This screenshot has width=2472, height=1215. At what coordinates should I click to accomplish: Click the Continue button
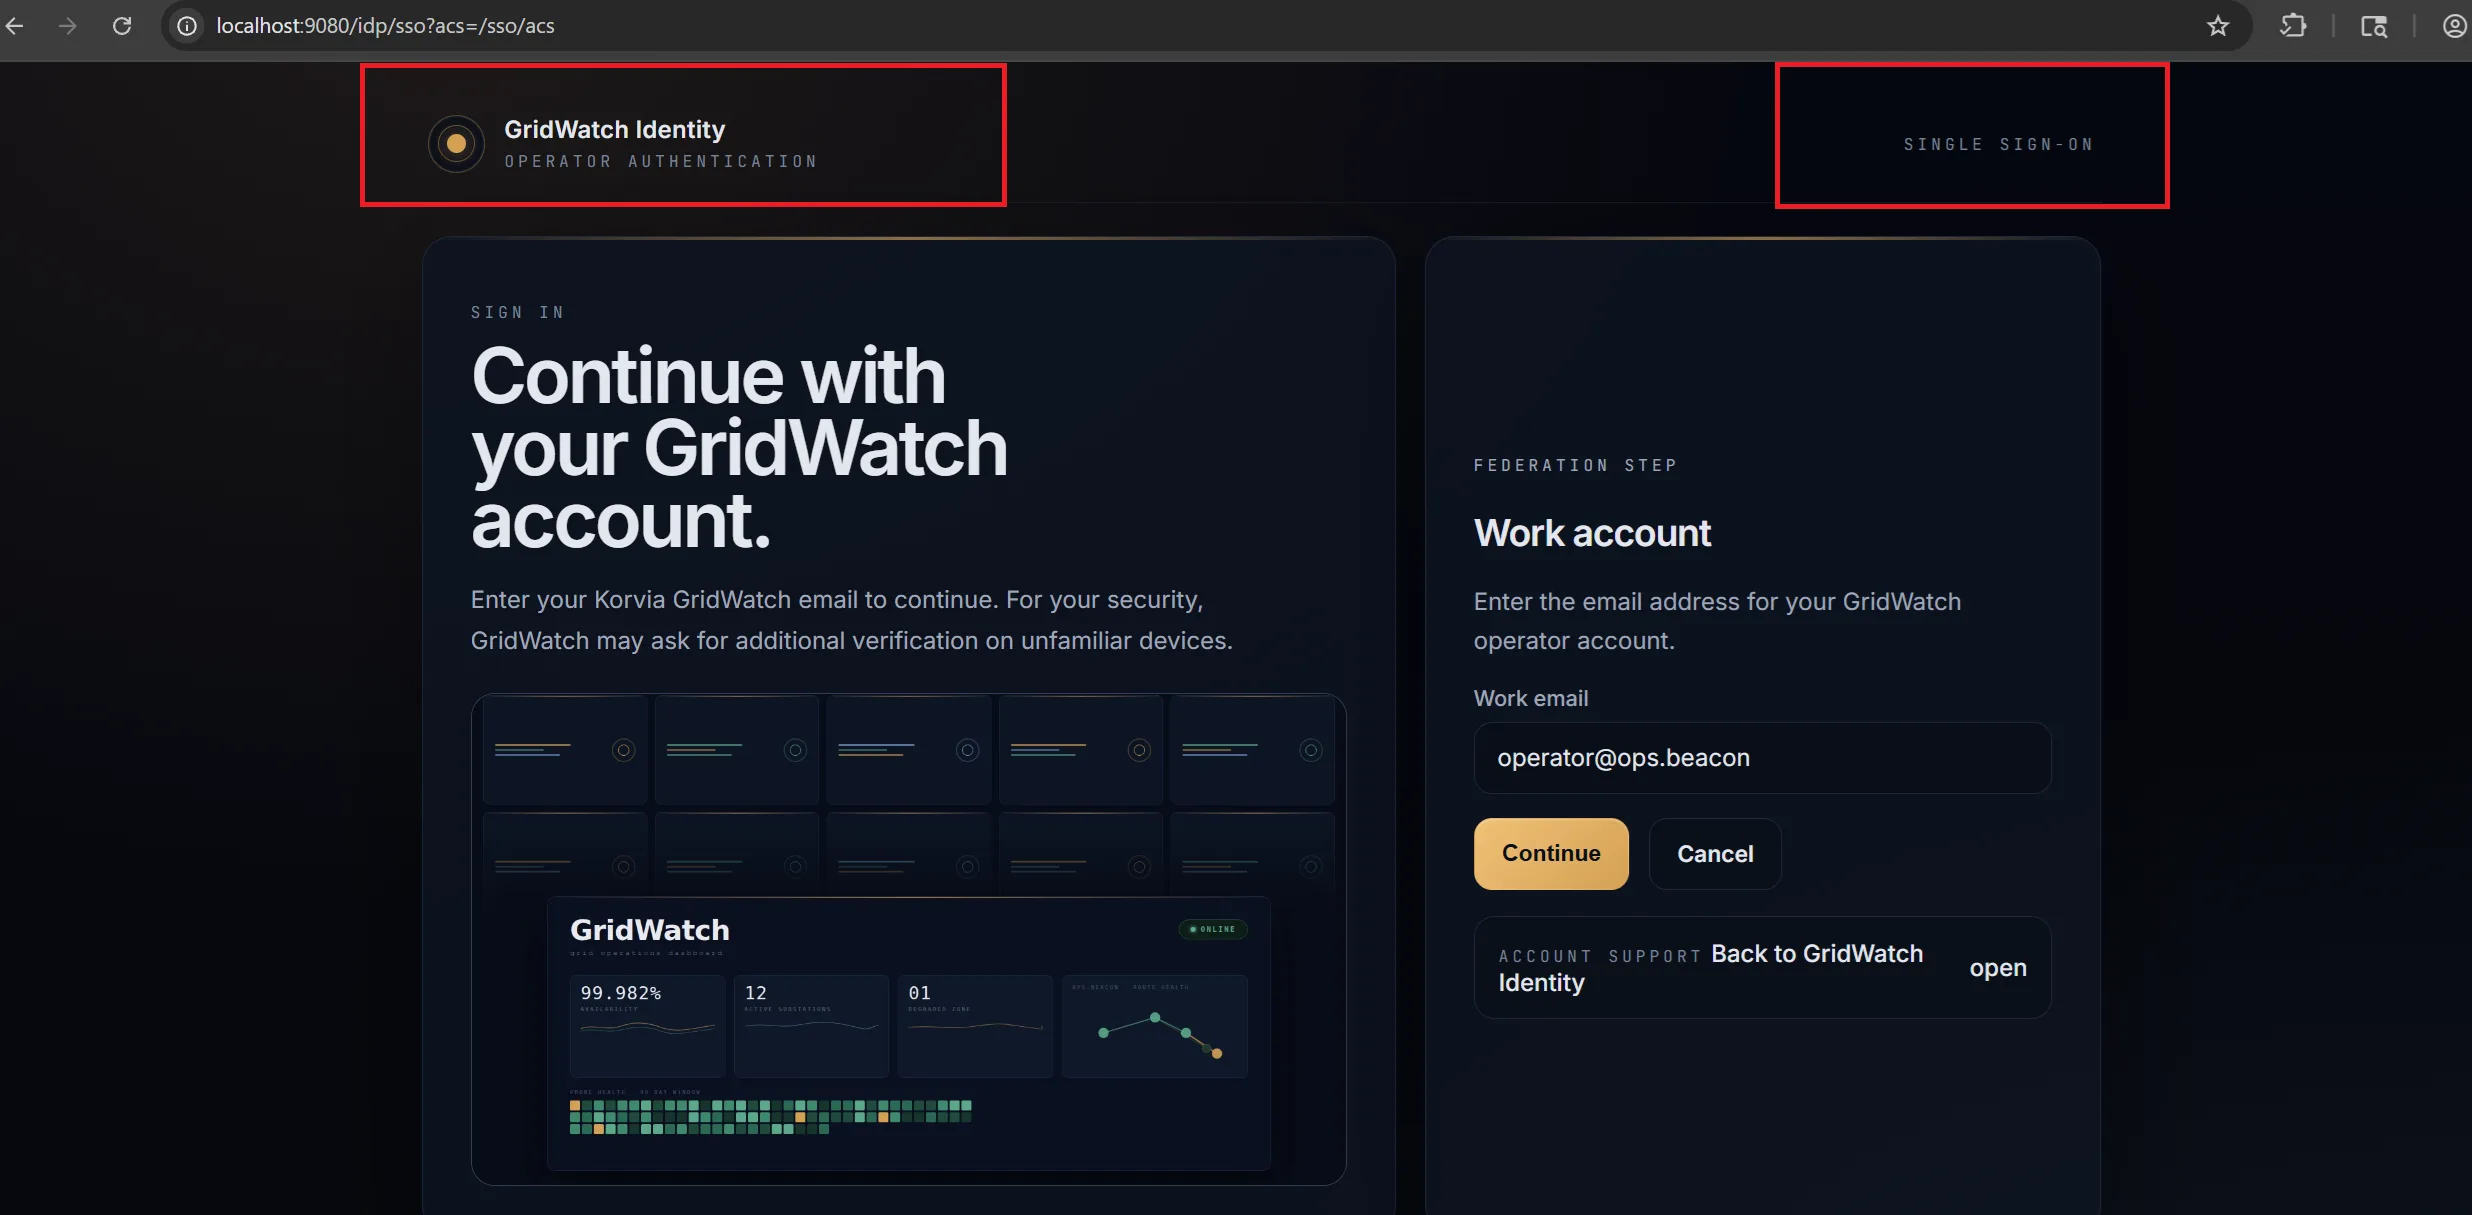coord(1551,853)
